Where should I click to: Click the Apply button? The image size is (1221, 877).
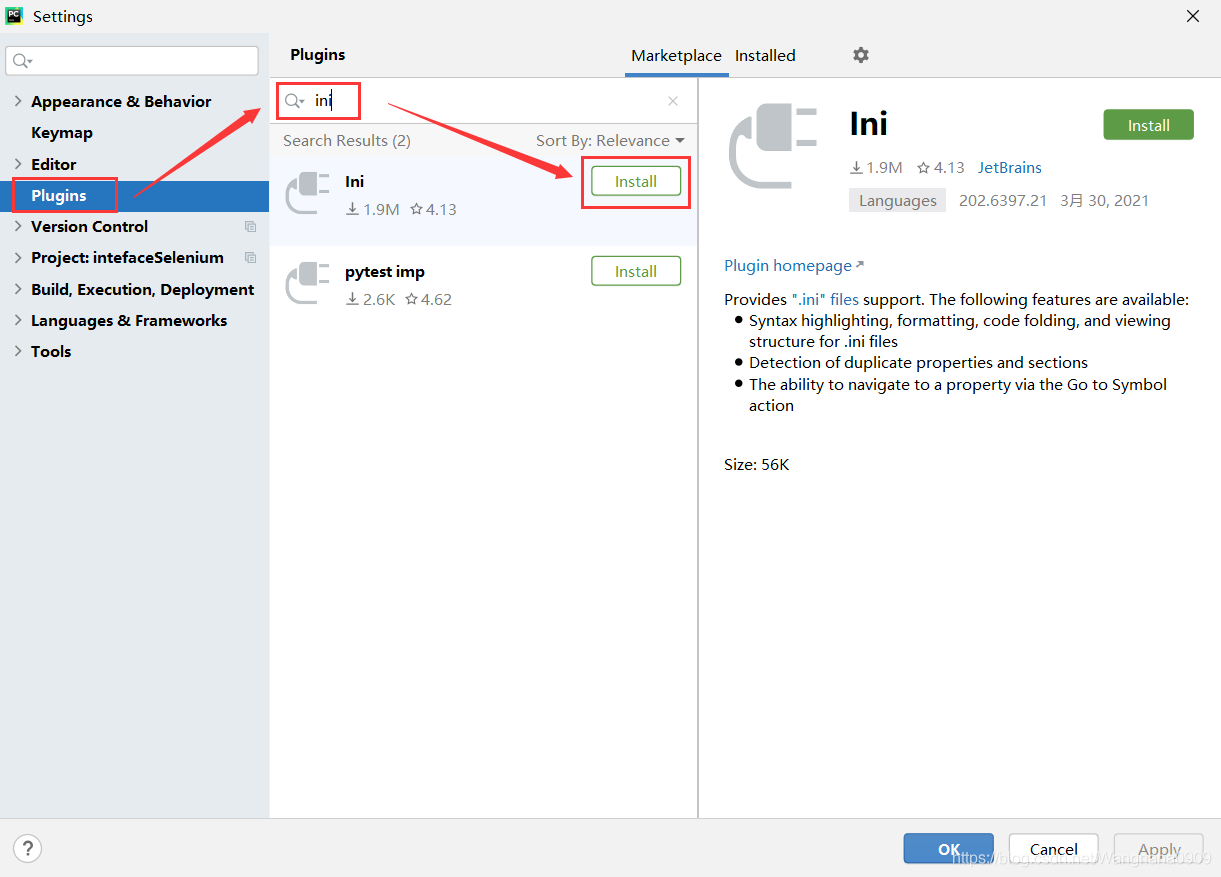coord(1159,849)
